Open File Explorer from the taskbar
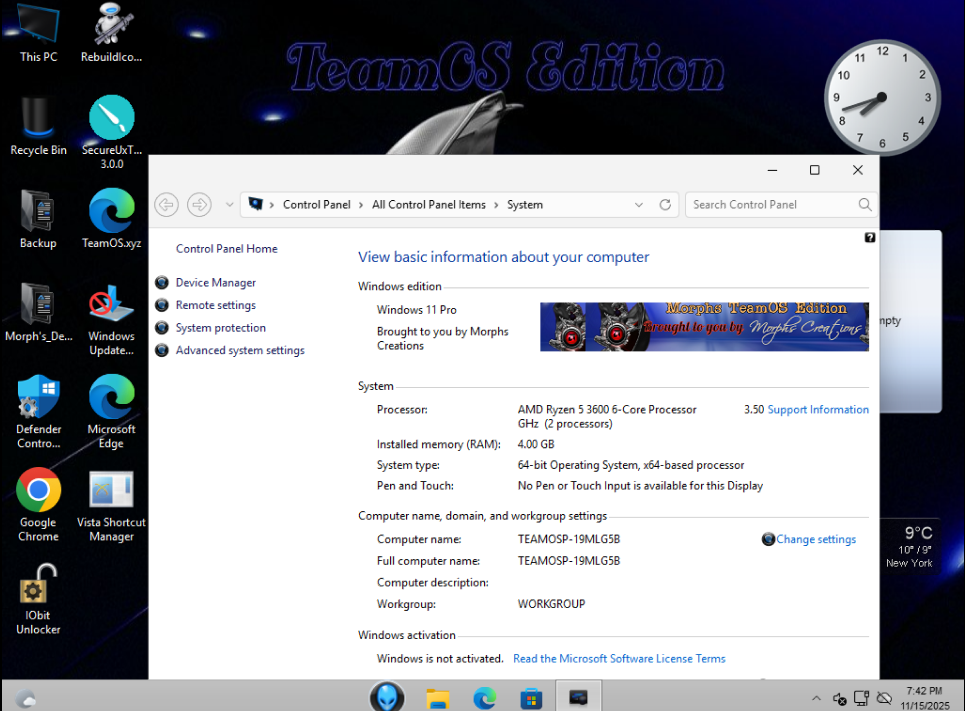965x711 pixels. tap(437, 697)
